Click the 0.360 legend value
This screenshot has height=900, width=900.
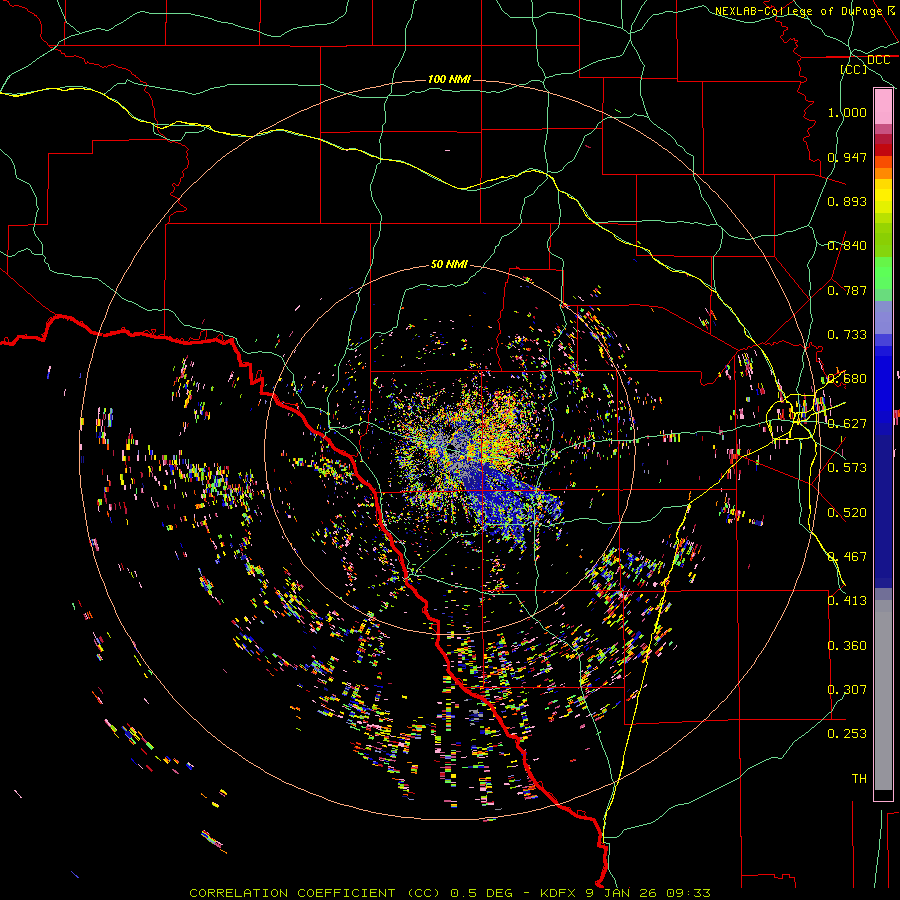click(847, 646)
